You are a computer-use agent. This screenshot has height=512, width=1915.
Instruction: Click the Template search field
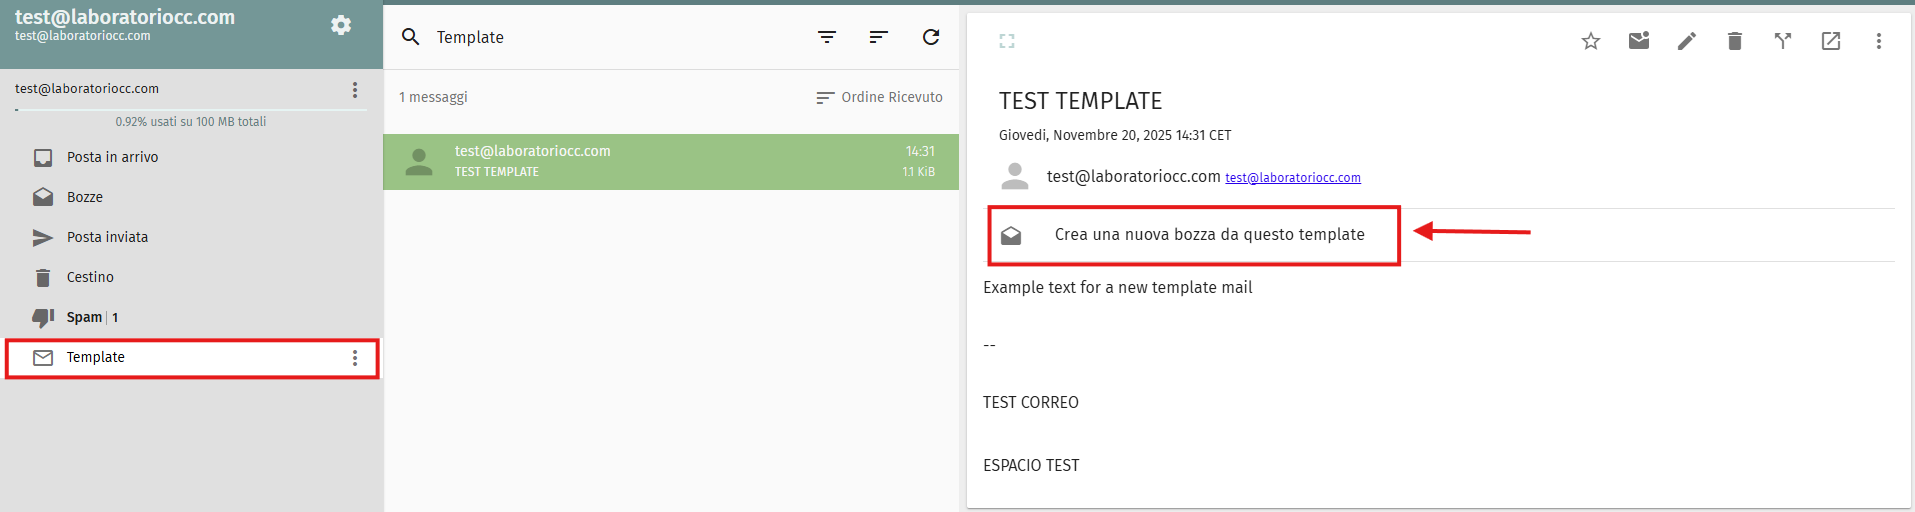click(600, 37)
